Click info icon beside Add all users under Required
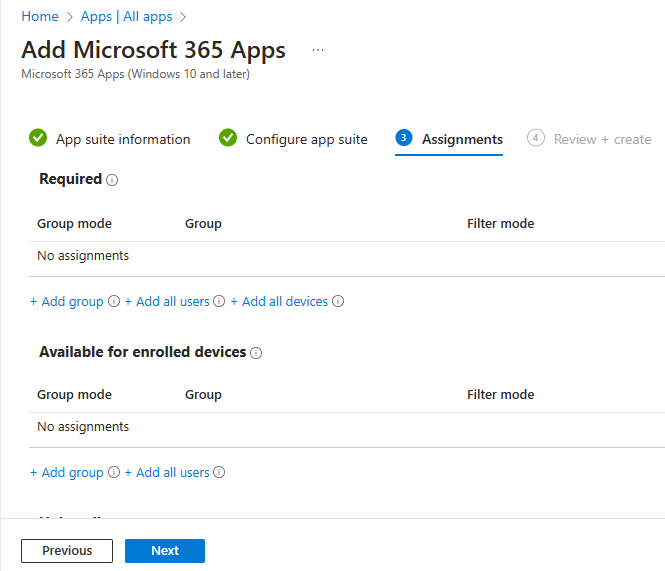665x571 pixels. point(220,302)
